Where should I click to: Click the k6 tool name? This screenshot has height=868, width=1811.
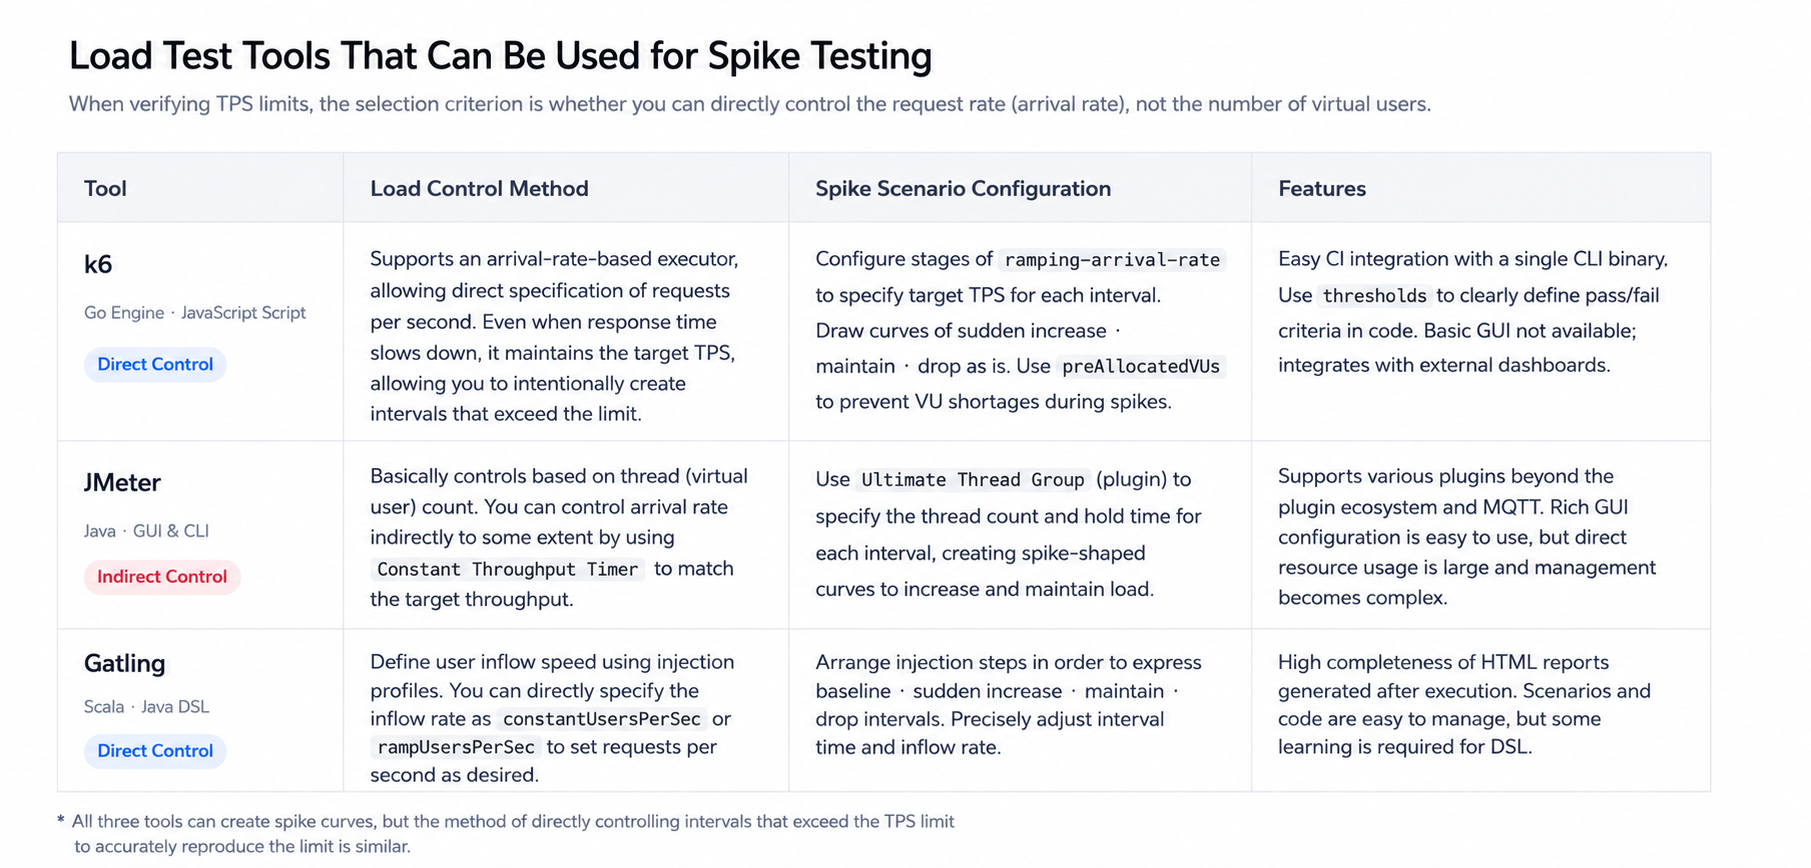coord(98,264)
